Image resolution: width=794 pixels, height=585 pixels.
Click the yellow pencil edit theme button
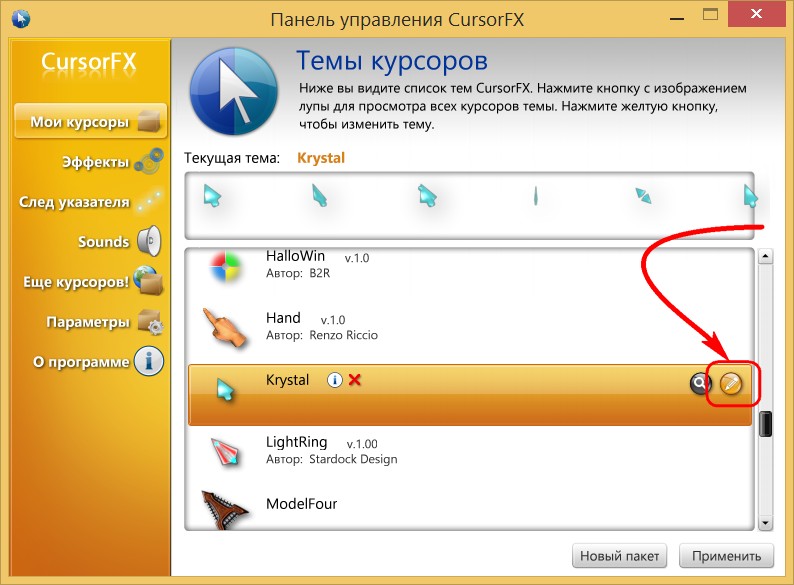730,383
